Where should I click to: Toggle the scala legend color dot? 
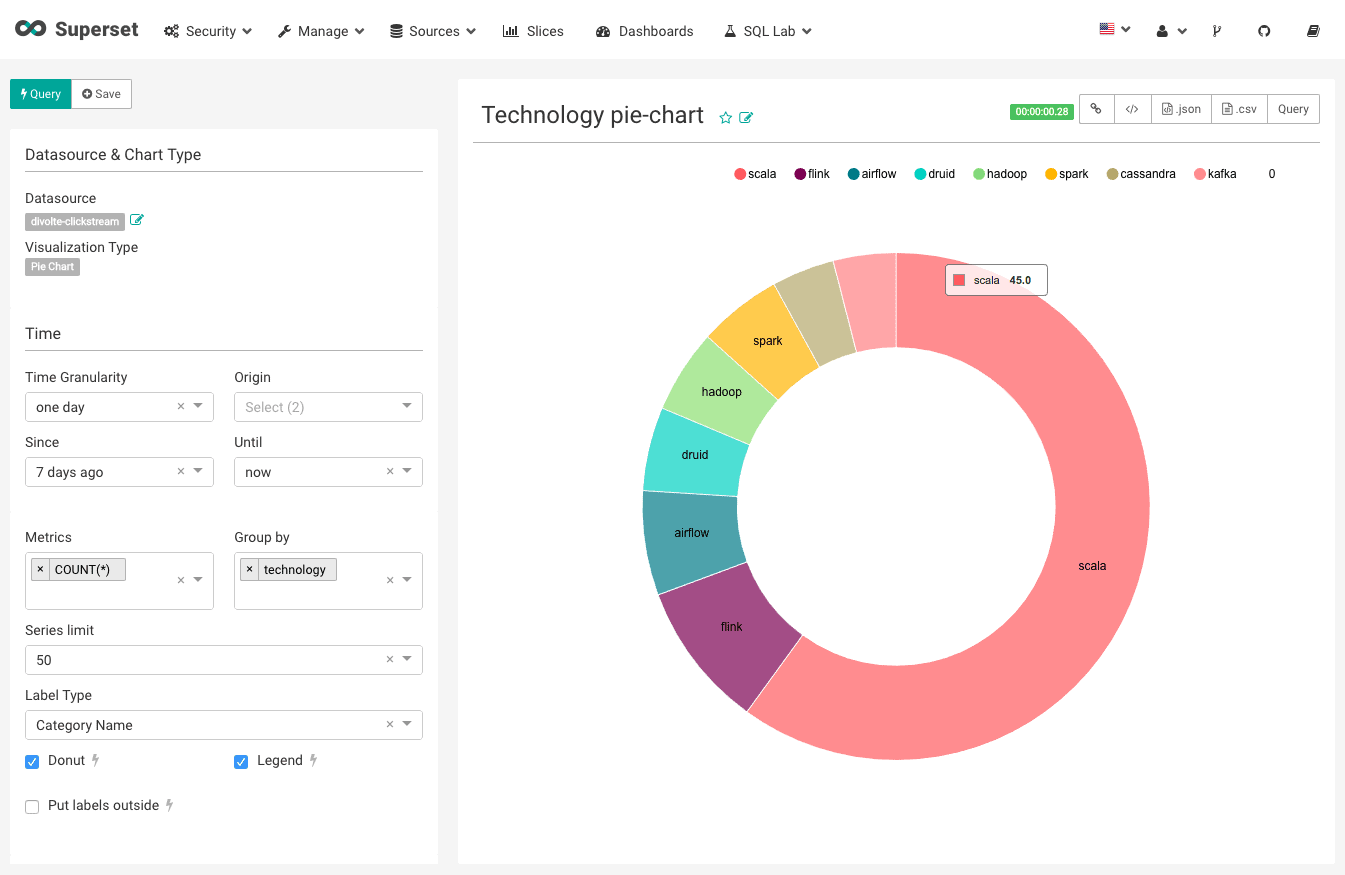740,174
